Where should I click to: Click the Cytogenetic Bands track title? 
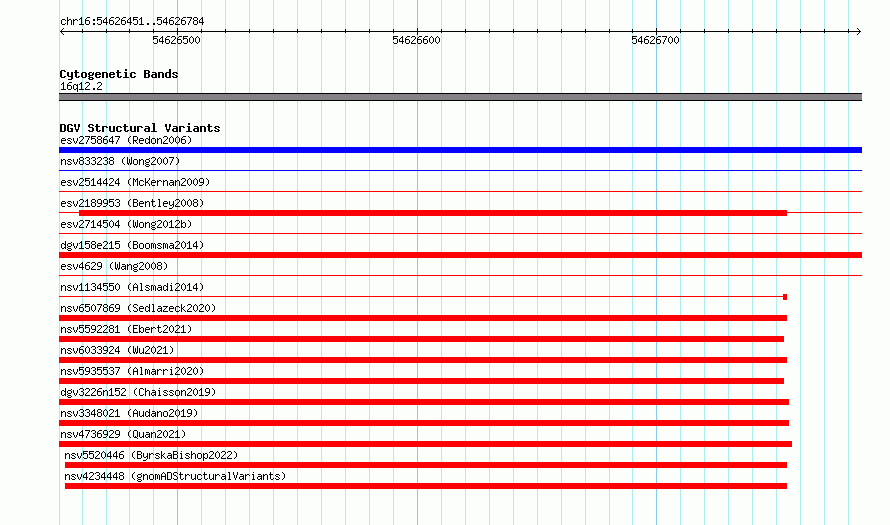click(119, 74)
